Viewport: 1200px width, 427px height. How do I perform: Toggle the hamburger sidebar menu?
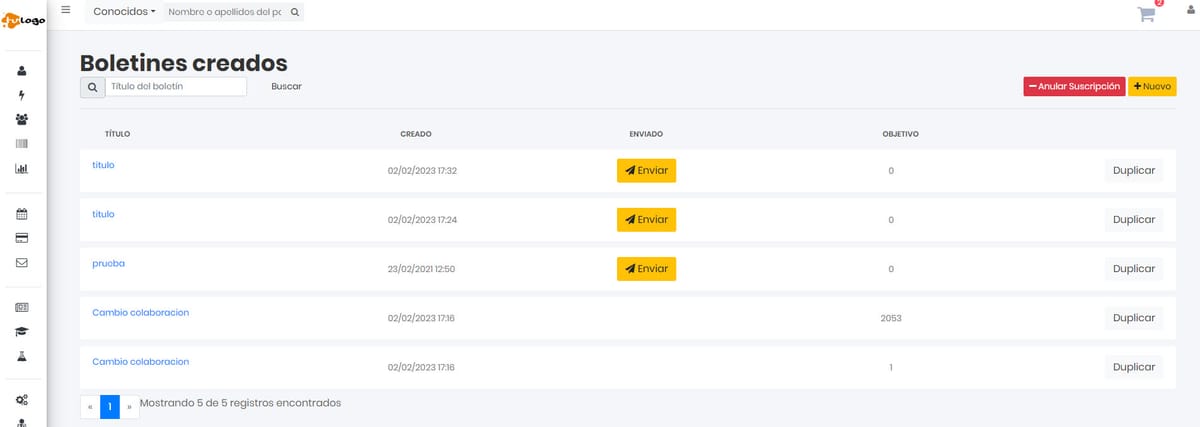click(66, 10)
